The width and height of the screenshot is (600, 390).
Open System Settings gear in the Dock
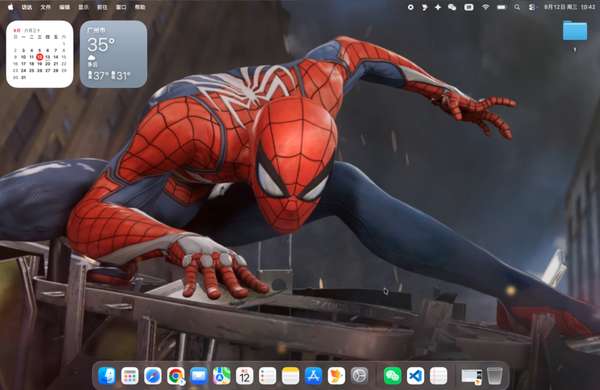pos(359,375)
